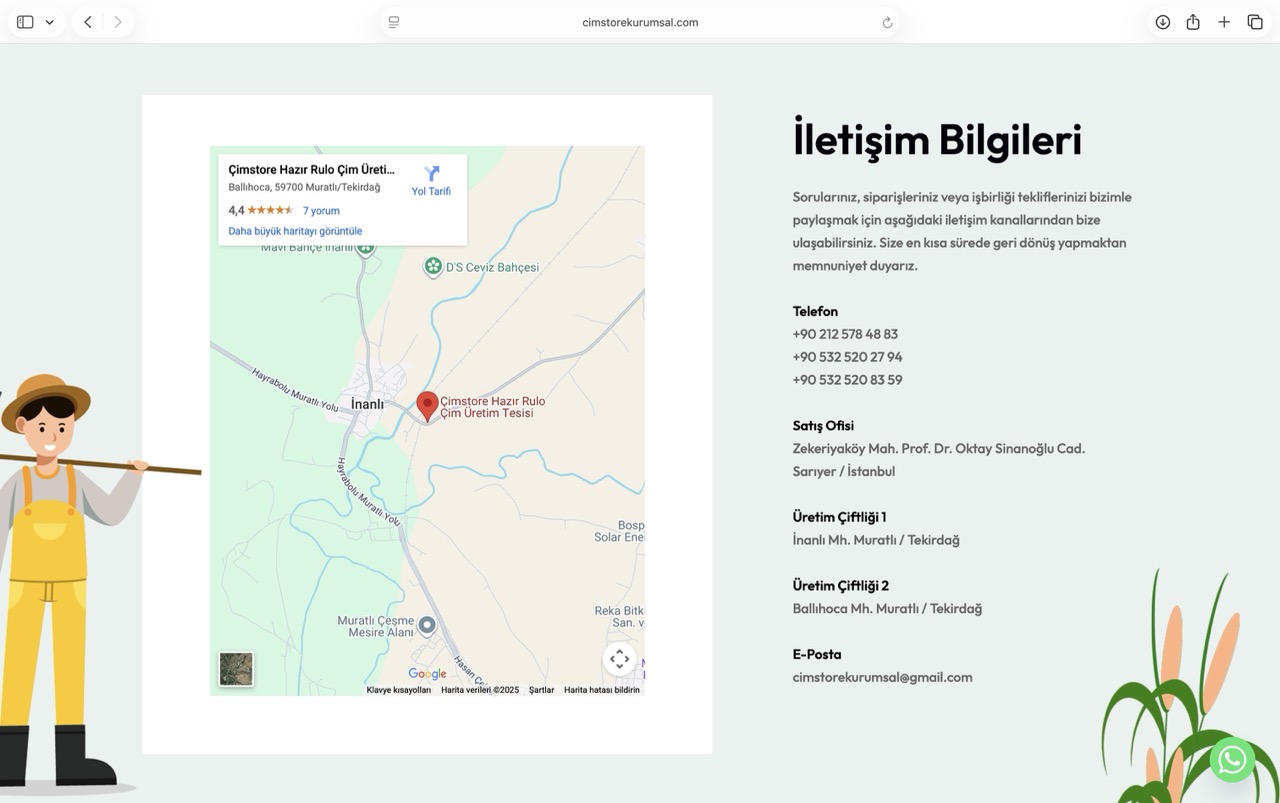Click the red Çimstore location pin
The height and width of the screenshot is (803, 1280).
[427, 405]
